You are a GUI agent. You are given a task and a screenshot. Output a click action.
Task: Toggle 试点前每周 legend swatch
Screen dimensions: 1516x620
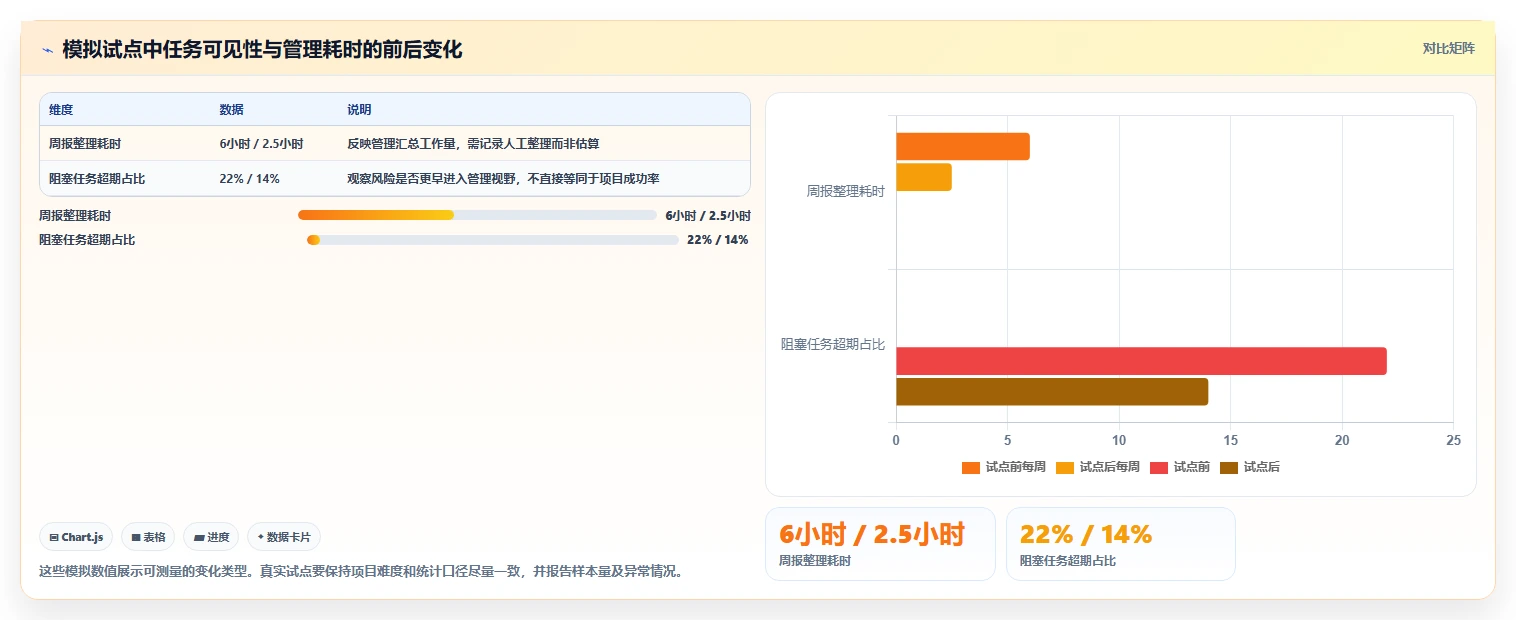pos(971,468)
